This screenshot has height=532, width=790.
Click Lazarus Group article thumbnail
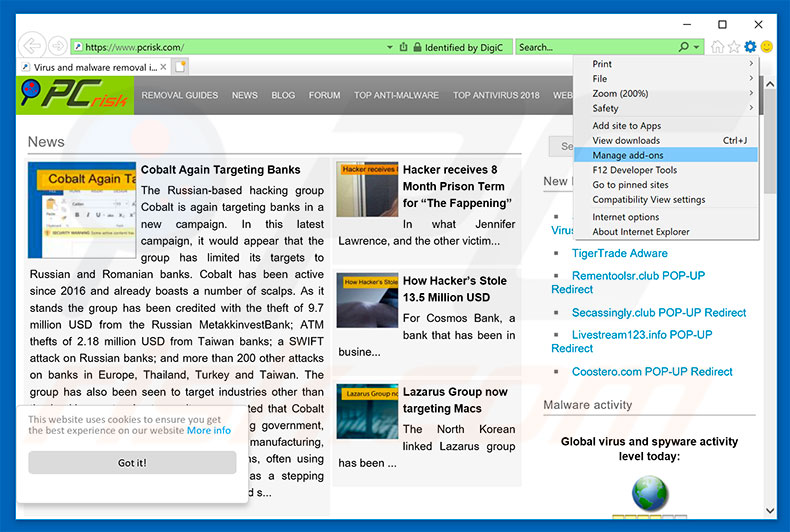(x=367, y=412)
